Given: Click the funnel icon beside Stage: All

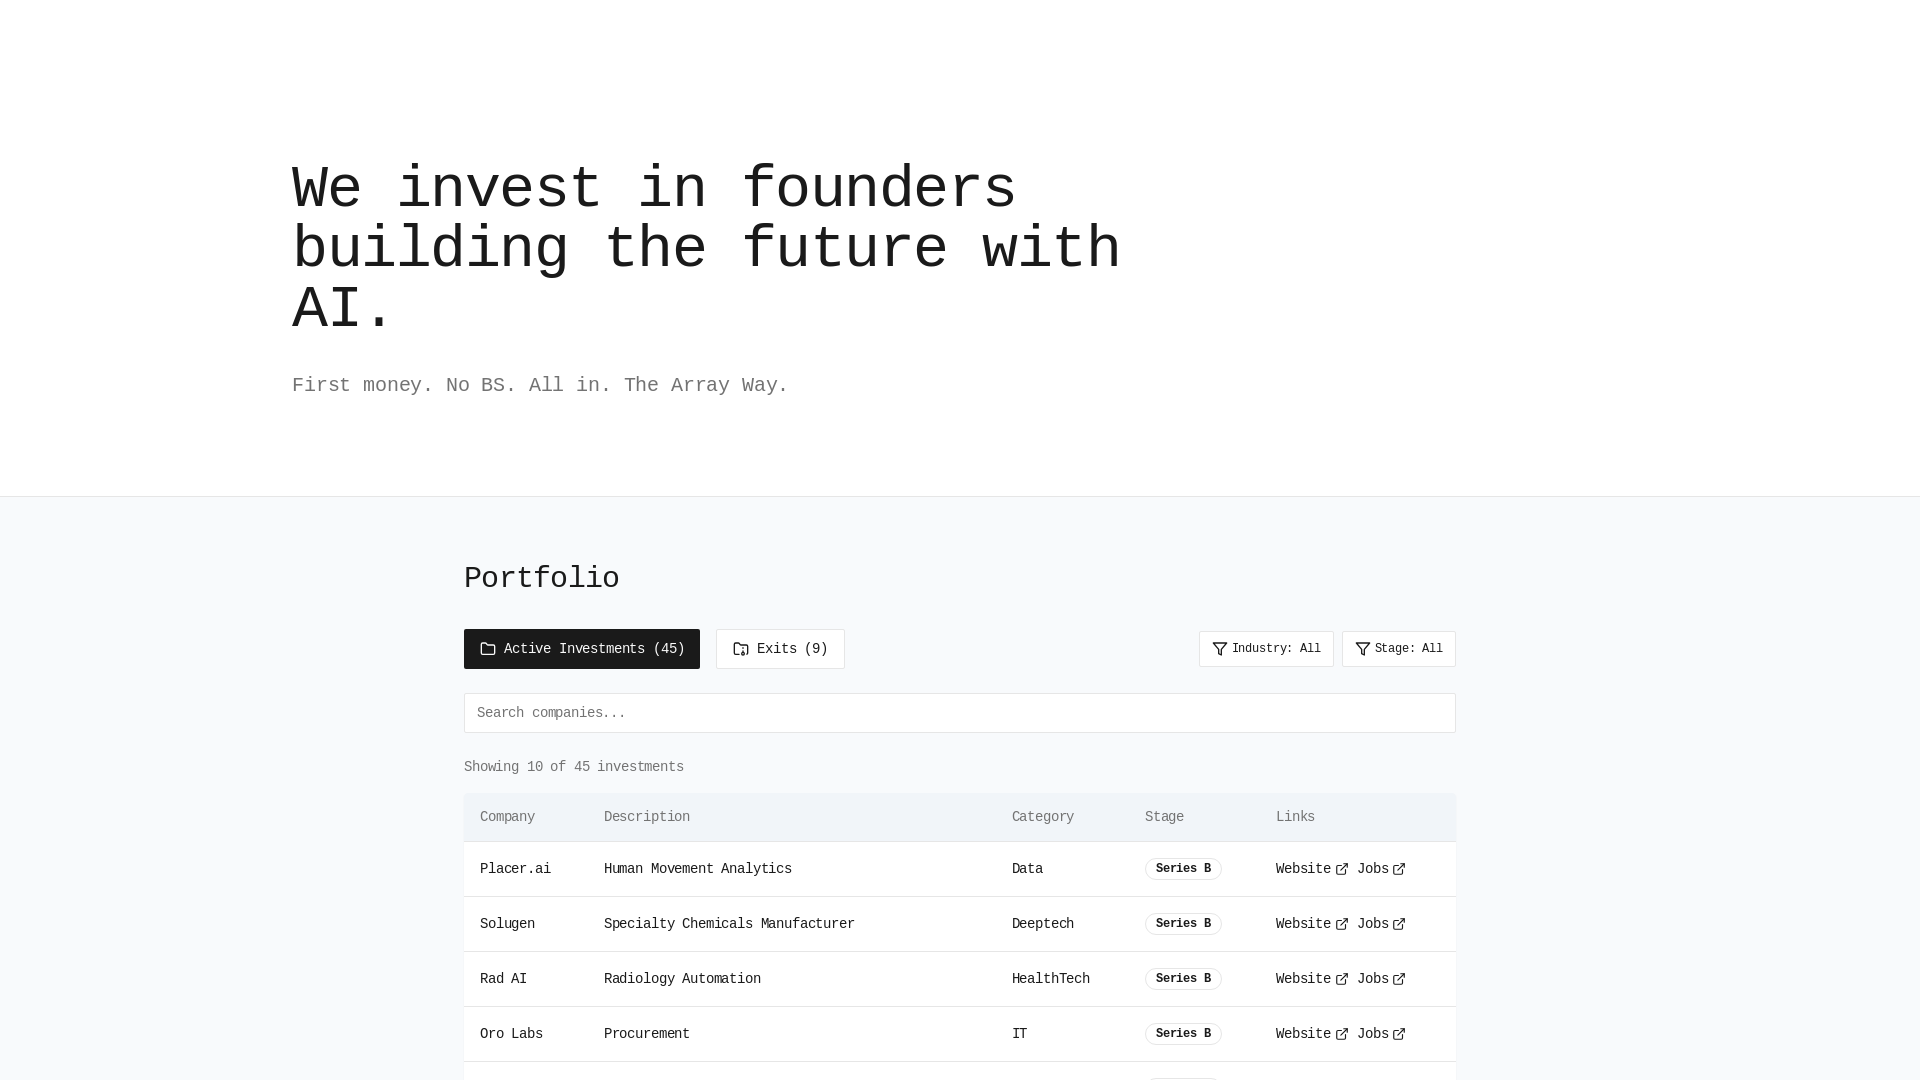Looking at the screenshot, I should 1363,649.
